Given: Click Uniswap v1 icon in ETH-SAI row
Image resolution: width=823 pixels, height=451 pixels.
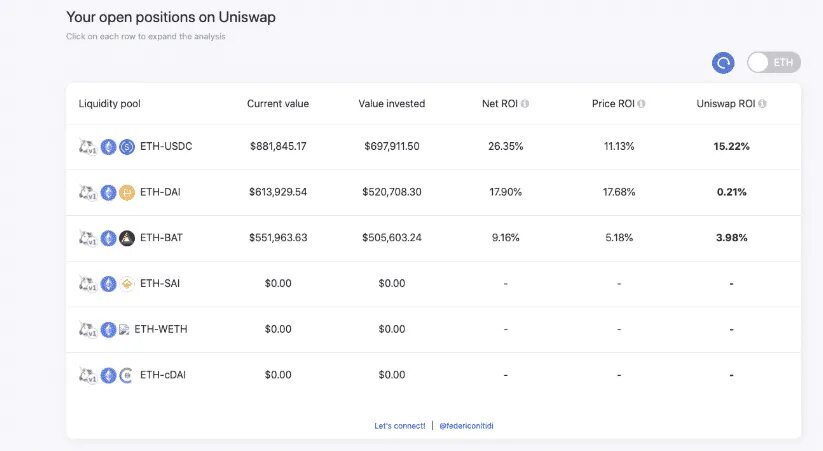Looking at the screenshot, I should click(x=88, y=284).
